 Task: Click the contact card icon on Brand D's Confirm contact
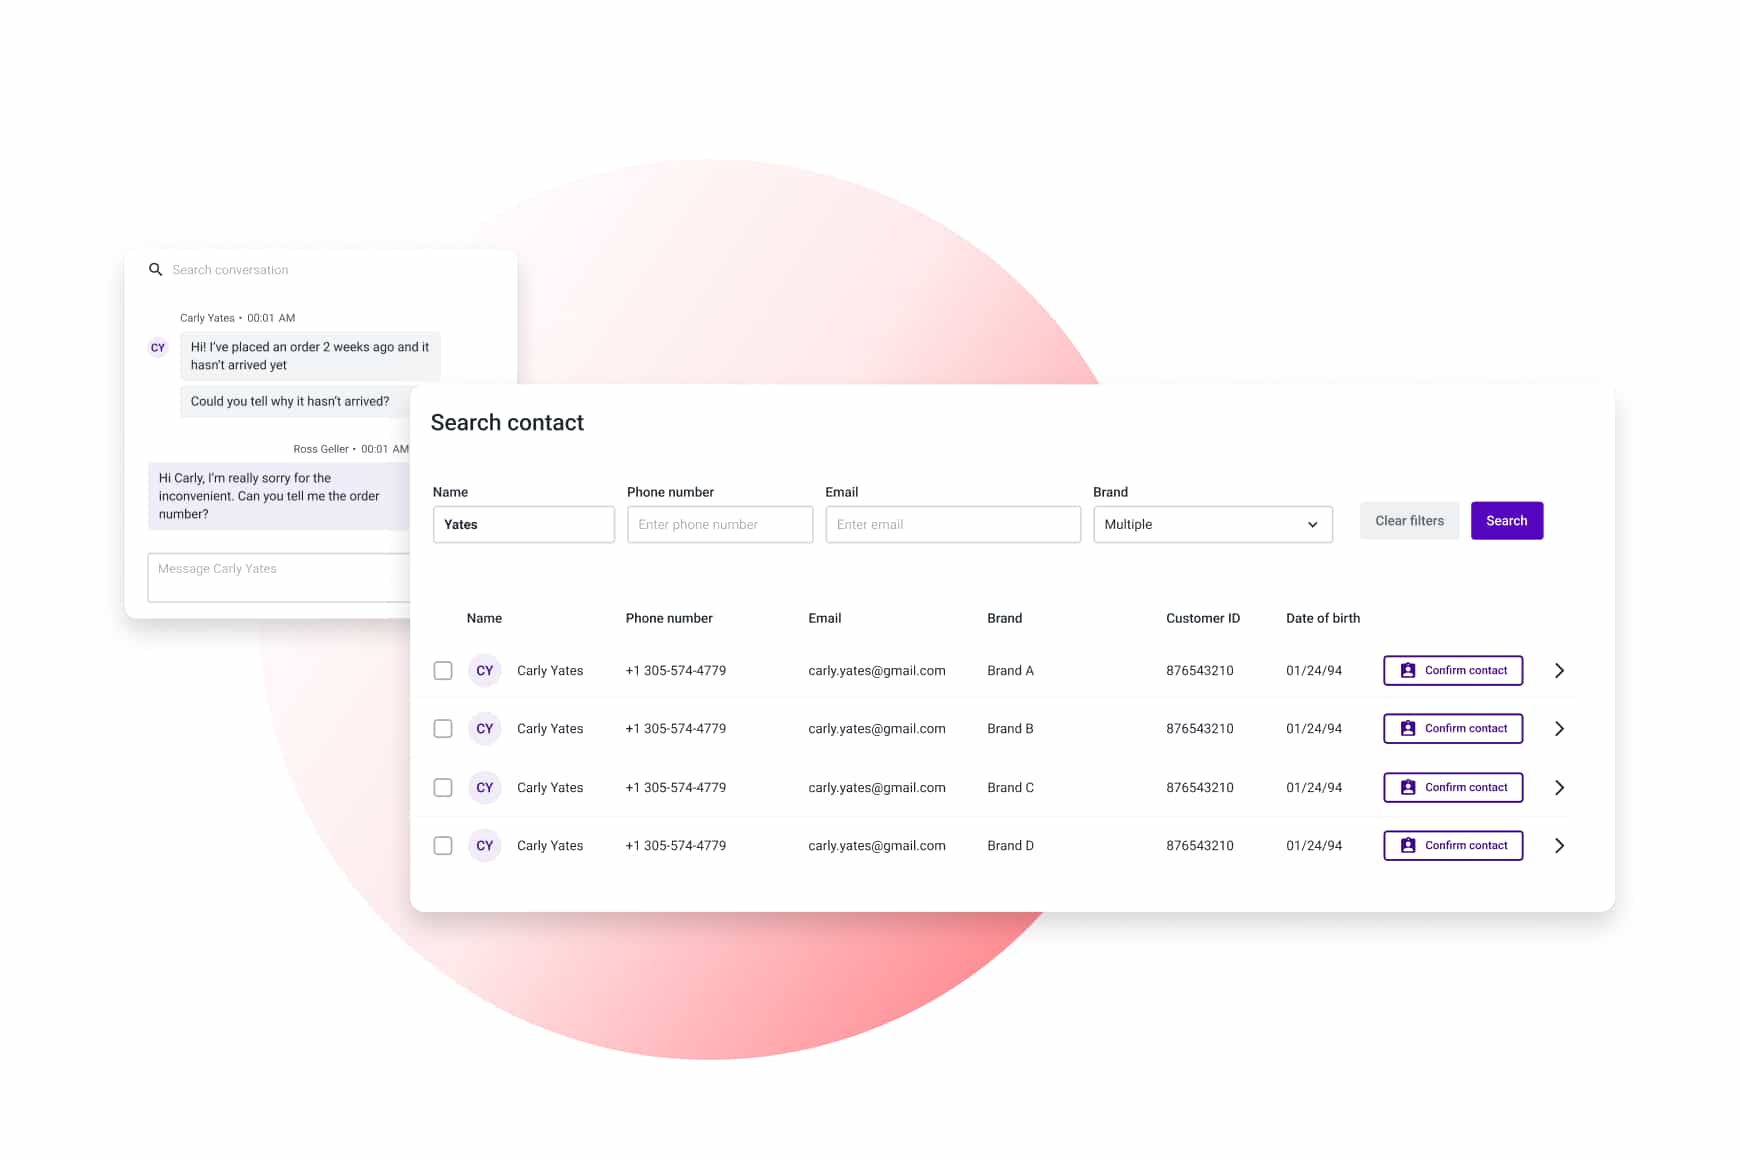[1407, 845]
